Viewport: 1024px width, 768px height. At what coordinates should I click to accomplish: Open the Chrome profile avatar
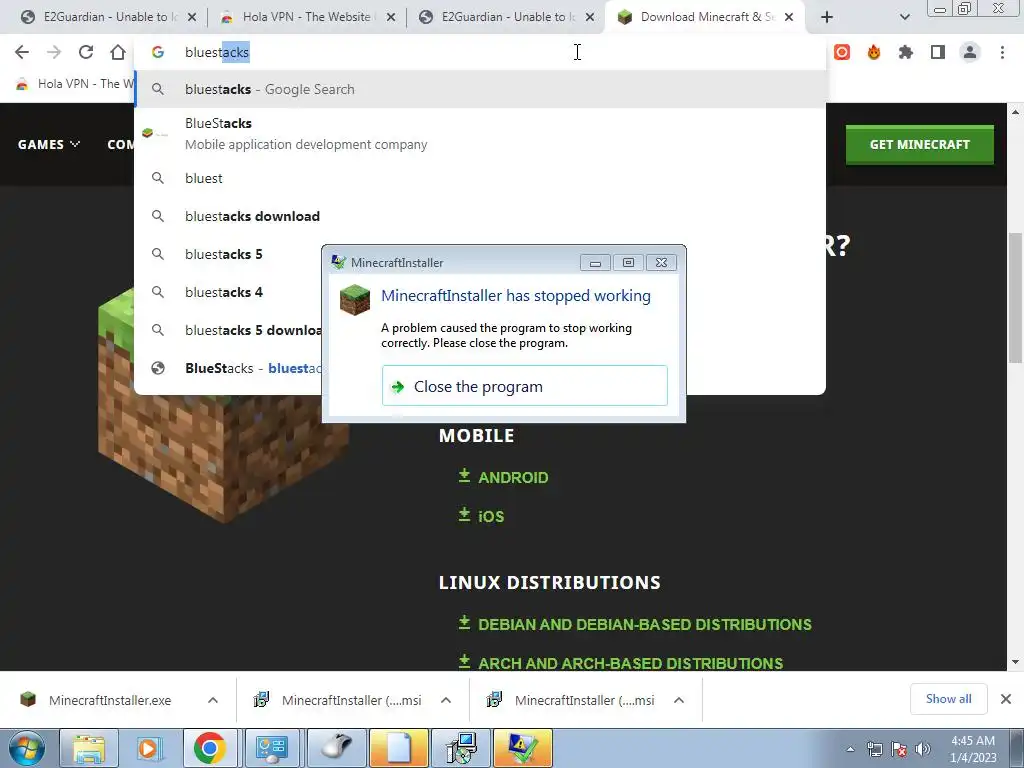tap(970, 52)
